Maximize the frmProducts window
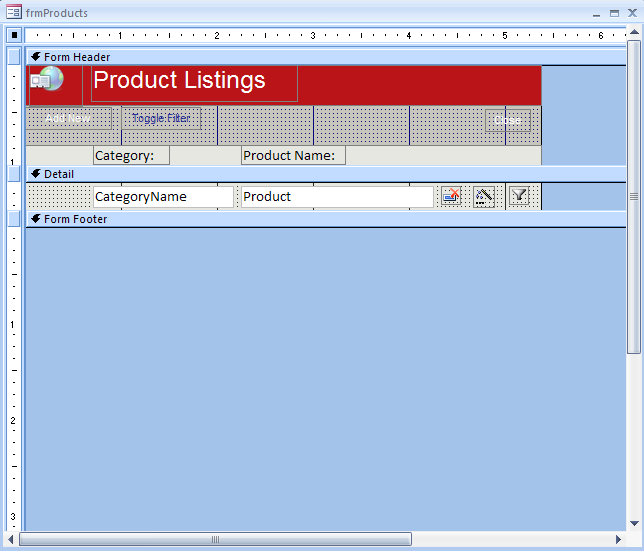Viewport: 644px width, 551px height. 614,14
